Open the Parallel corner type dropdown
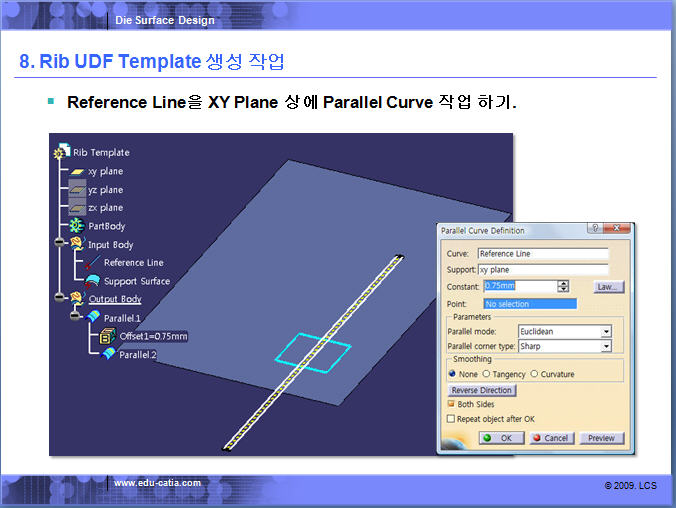This screenshot has width=676, height=508. point(605,346)
